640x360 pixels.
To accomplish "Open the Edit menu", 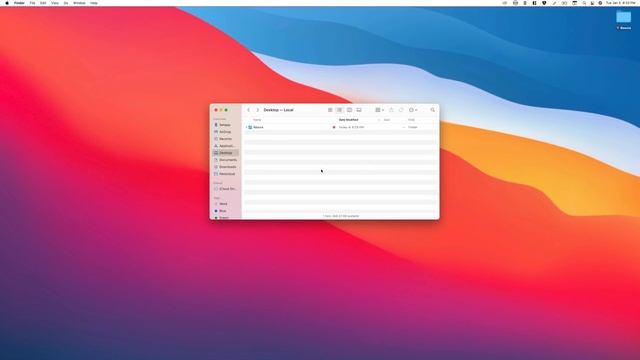I will coord(43,3).
